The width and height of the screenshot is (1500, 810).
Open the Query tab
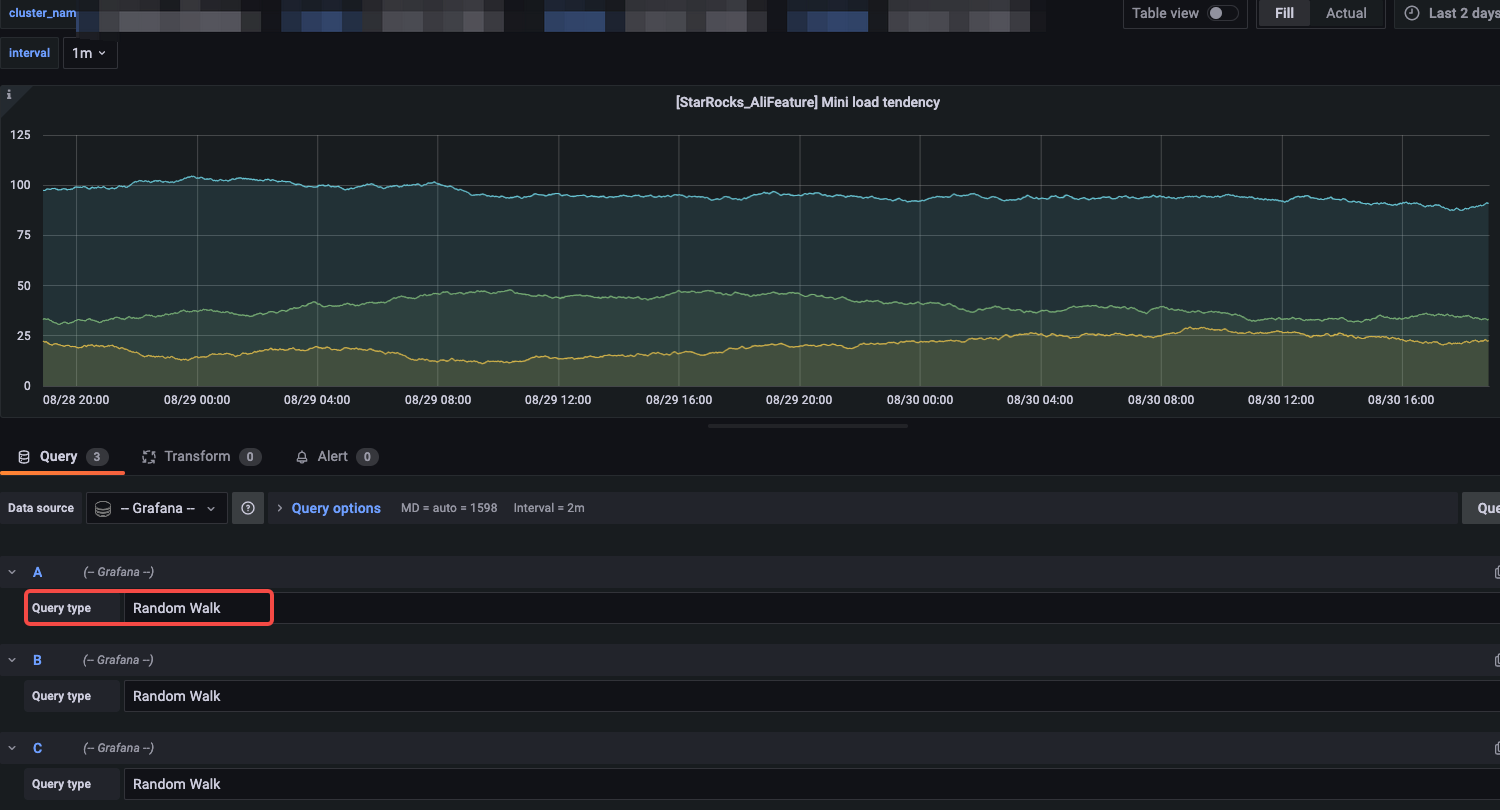coord(58,457)
